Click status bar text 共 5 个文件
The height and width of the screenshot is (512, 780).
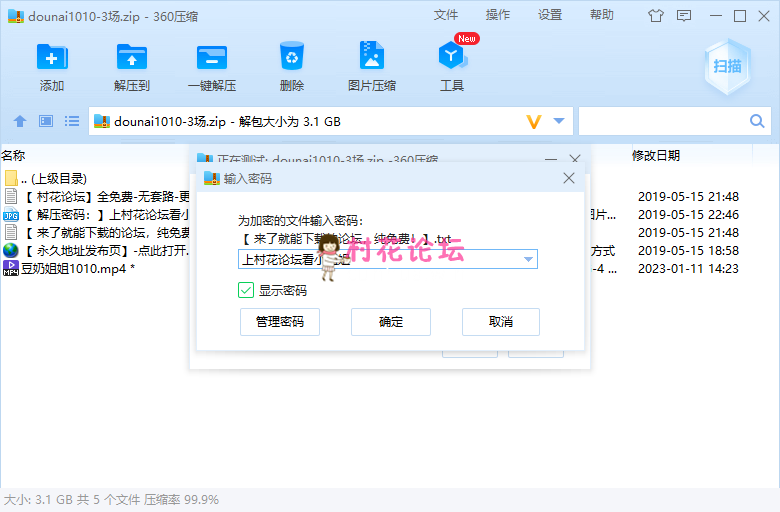[108, 500]
